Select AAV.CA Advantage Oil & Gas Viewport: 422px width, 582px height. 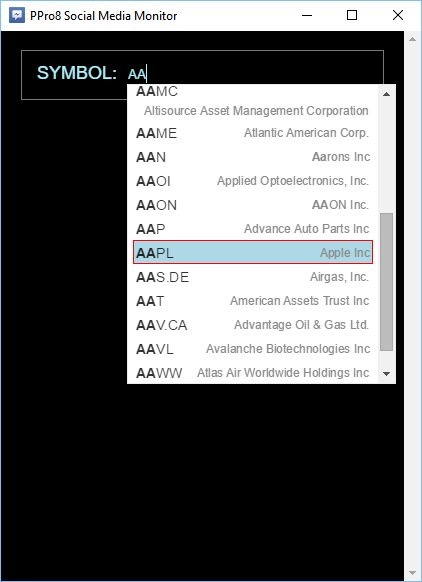point(253,325)
